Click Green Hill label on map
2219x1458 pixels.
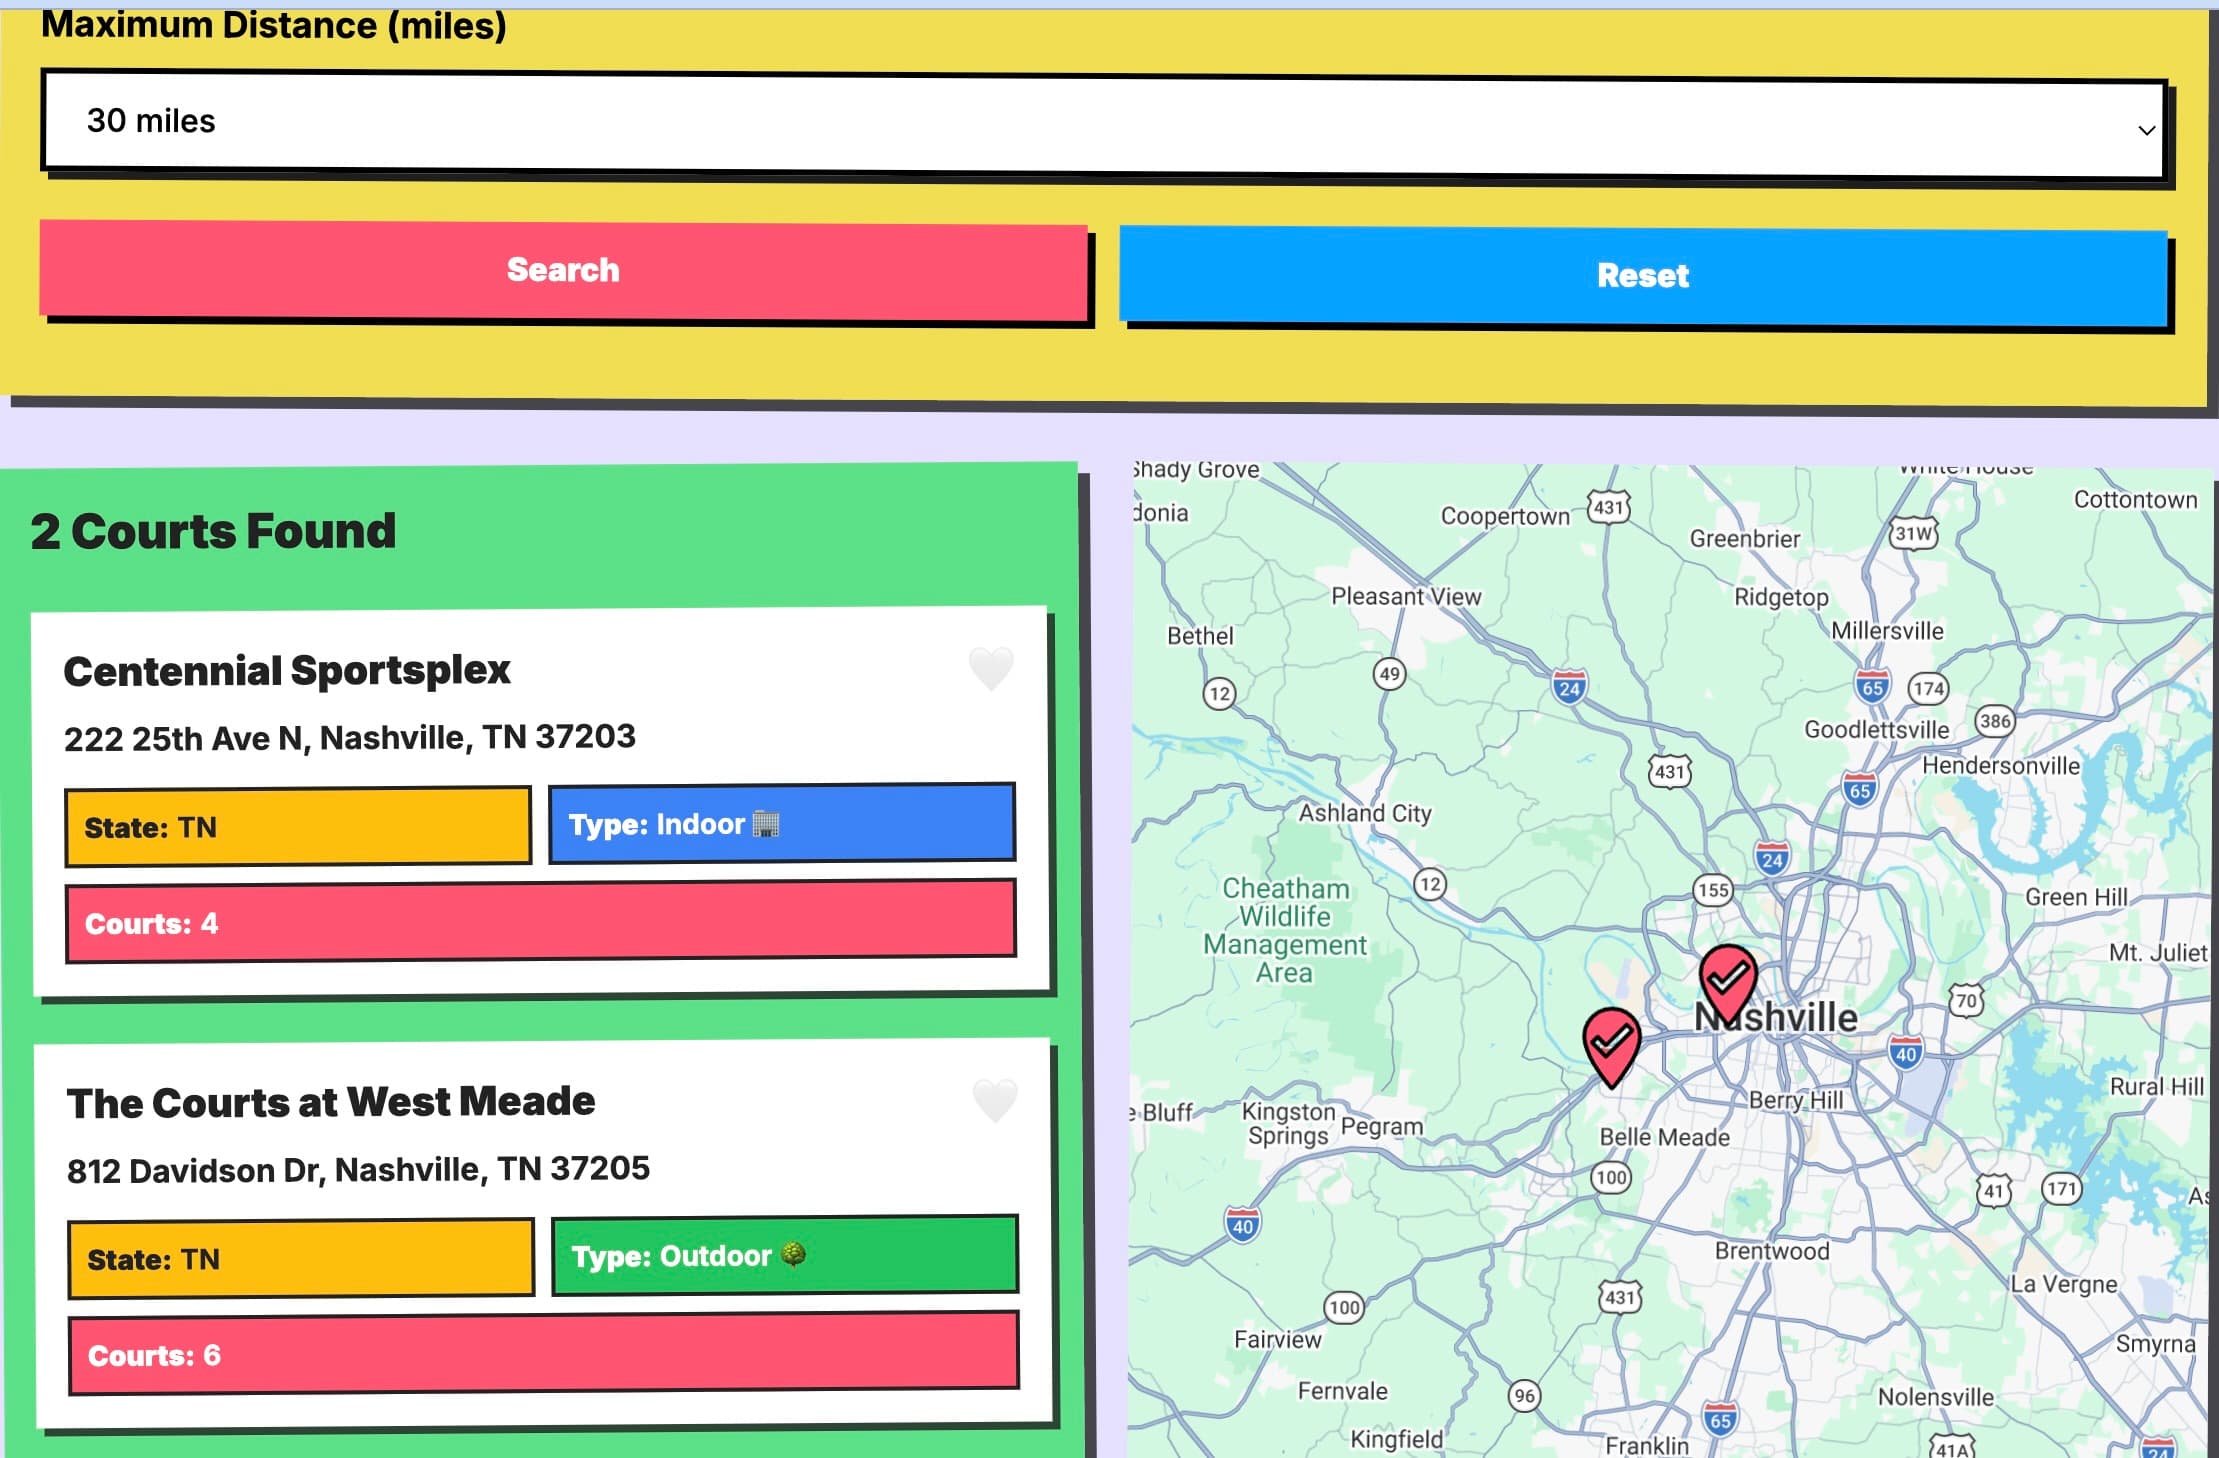click(x=2076, y=897)
